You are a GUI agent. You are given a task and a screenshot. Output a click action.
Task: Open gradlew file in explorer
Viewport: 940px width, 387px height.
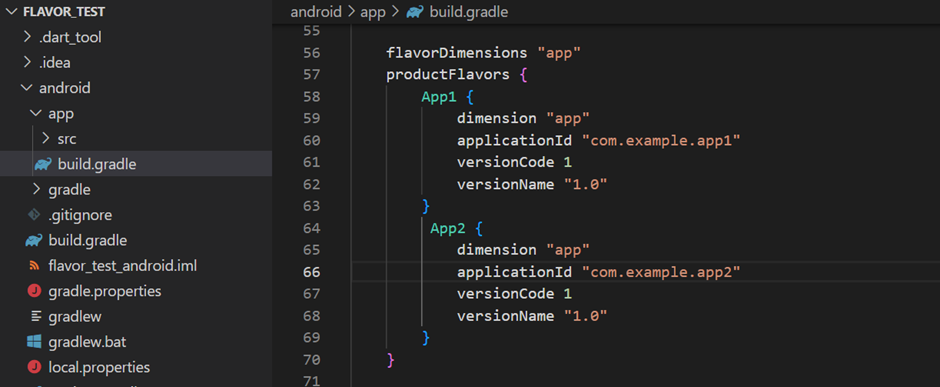pos(75,316)
